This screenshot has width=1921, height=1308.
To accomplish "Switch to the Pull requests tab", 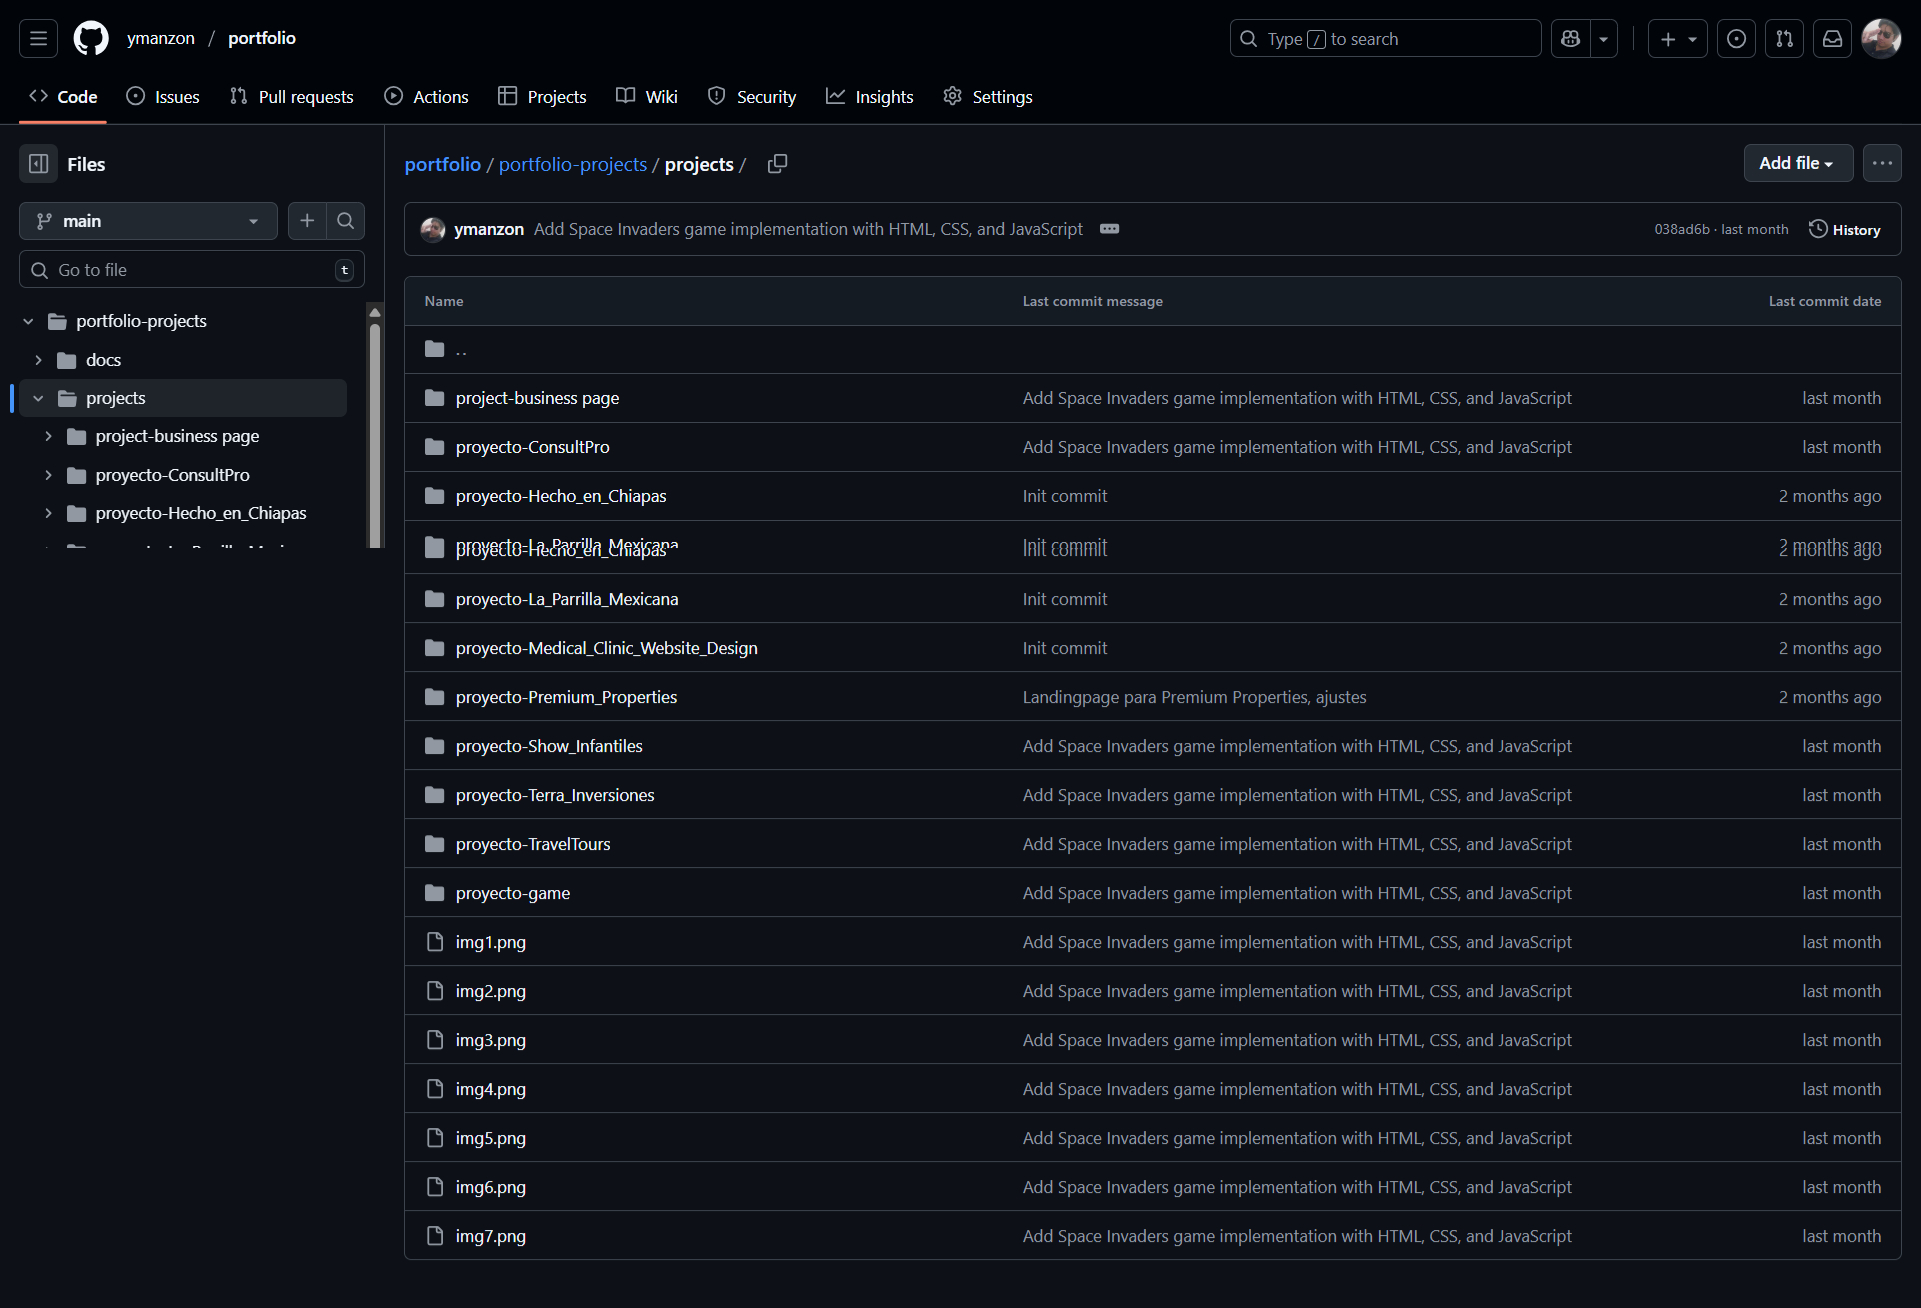I will (x=292, y=97).
